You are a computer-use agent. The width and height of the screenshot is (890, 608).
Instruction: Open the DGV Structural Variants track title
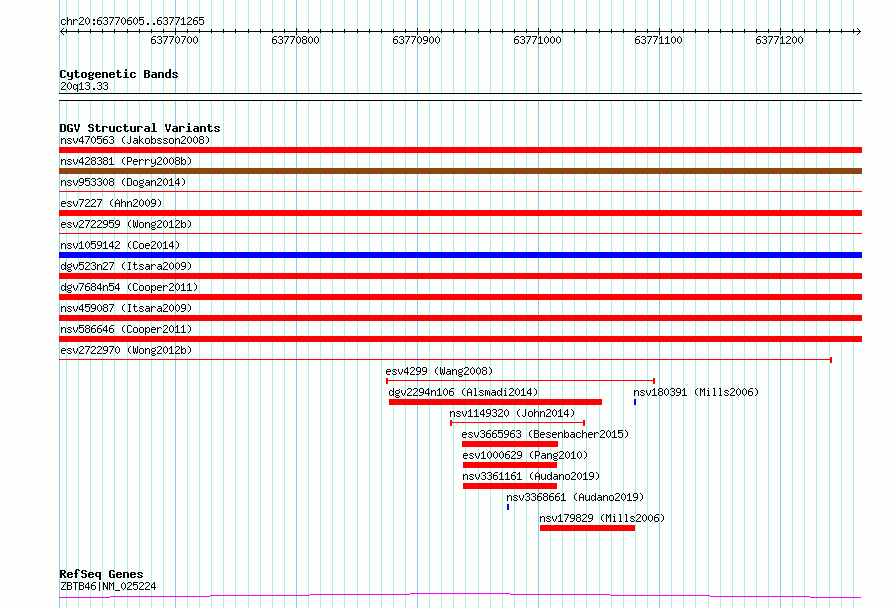140,128
